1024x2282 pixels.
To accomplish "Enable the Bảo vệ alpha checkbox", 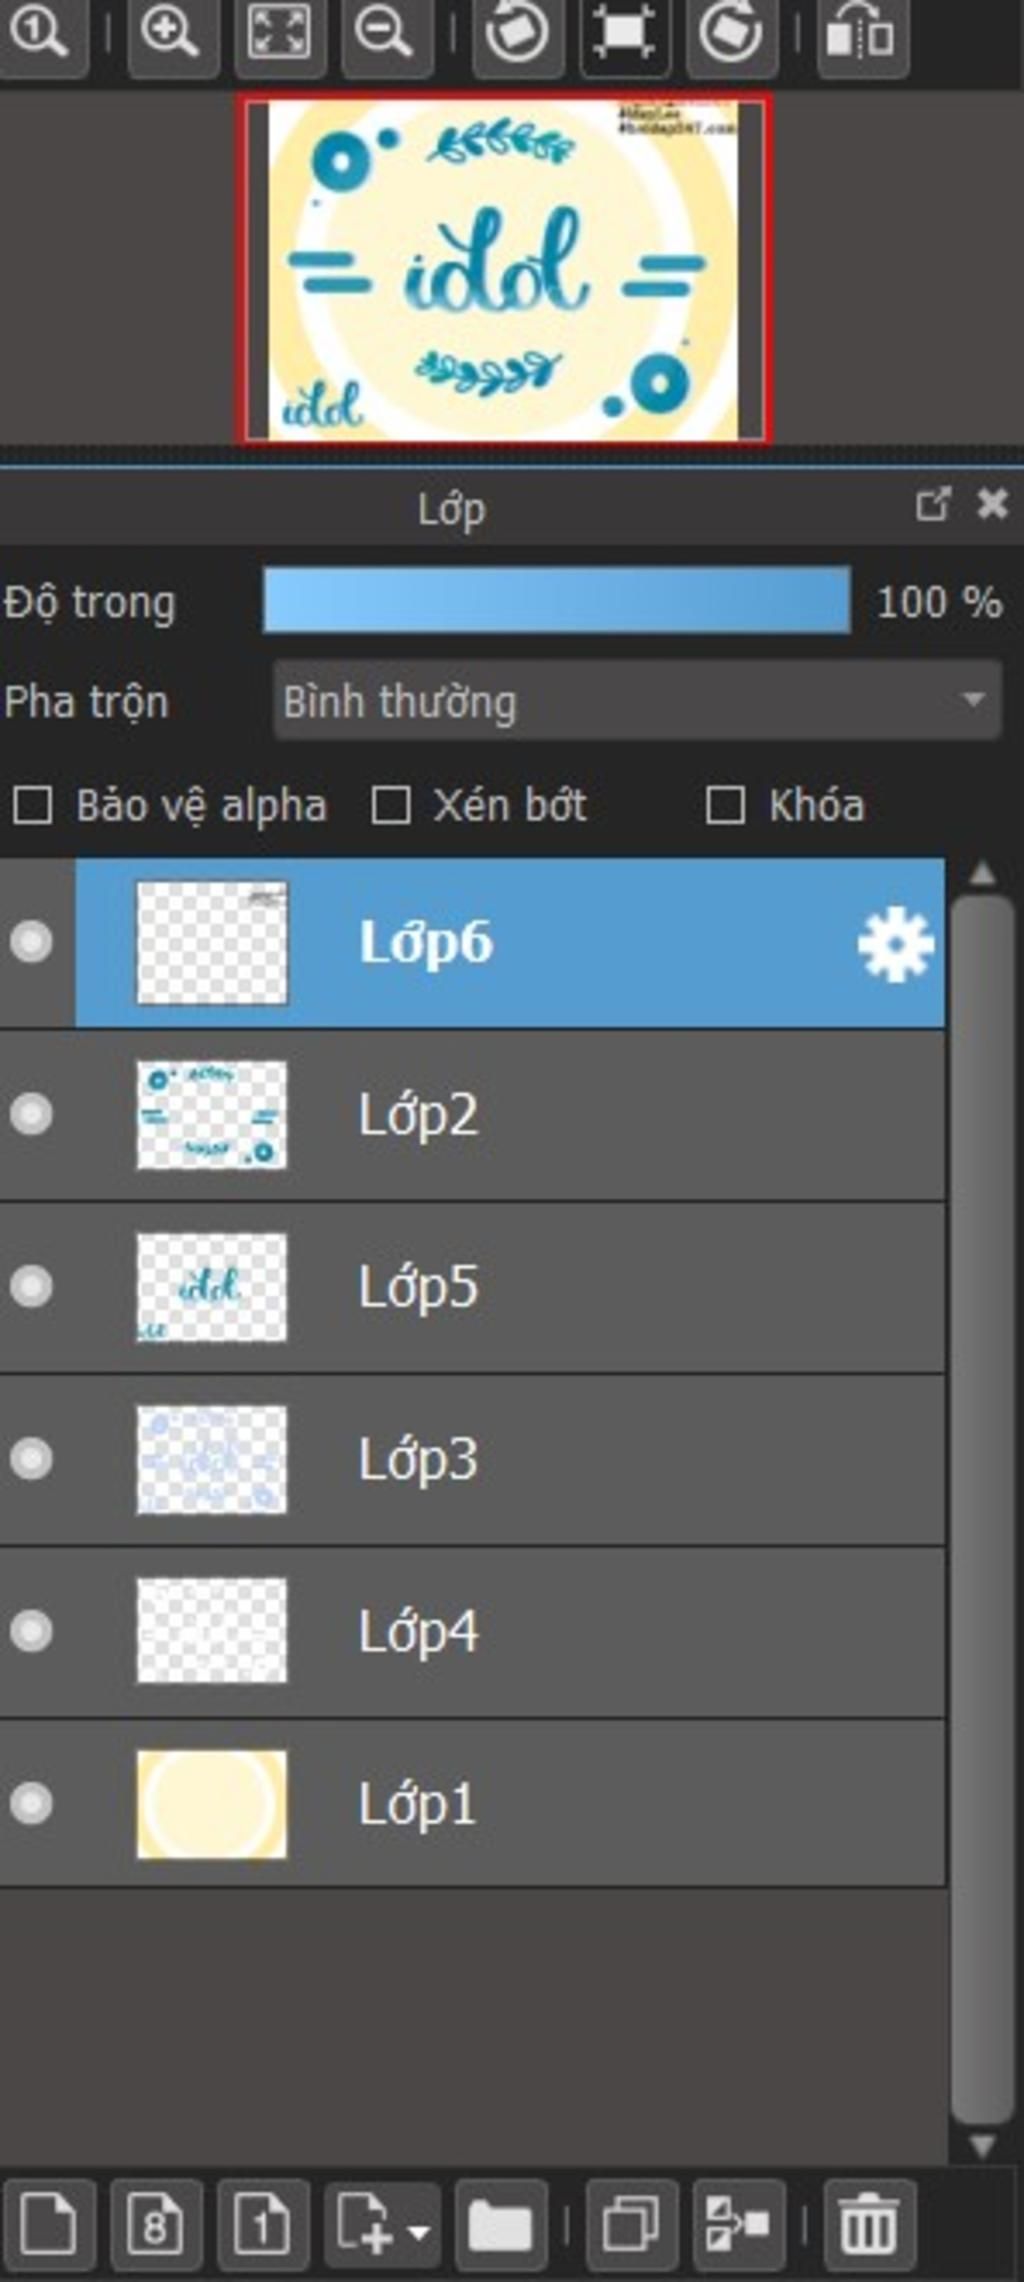I will tap(32, 805).
